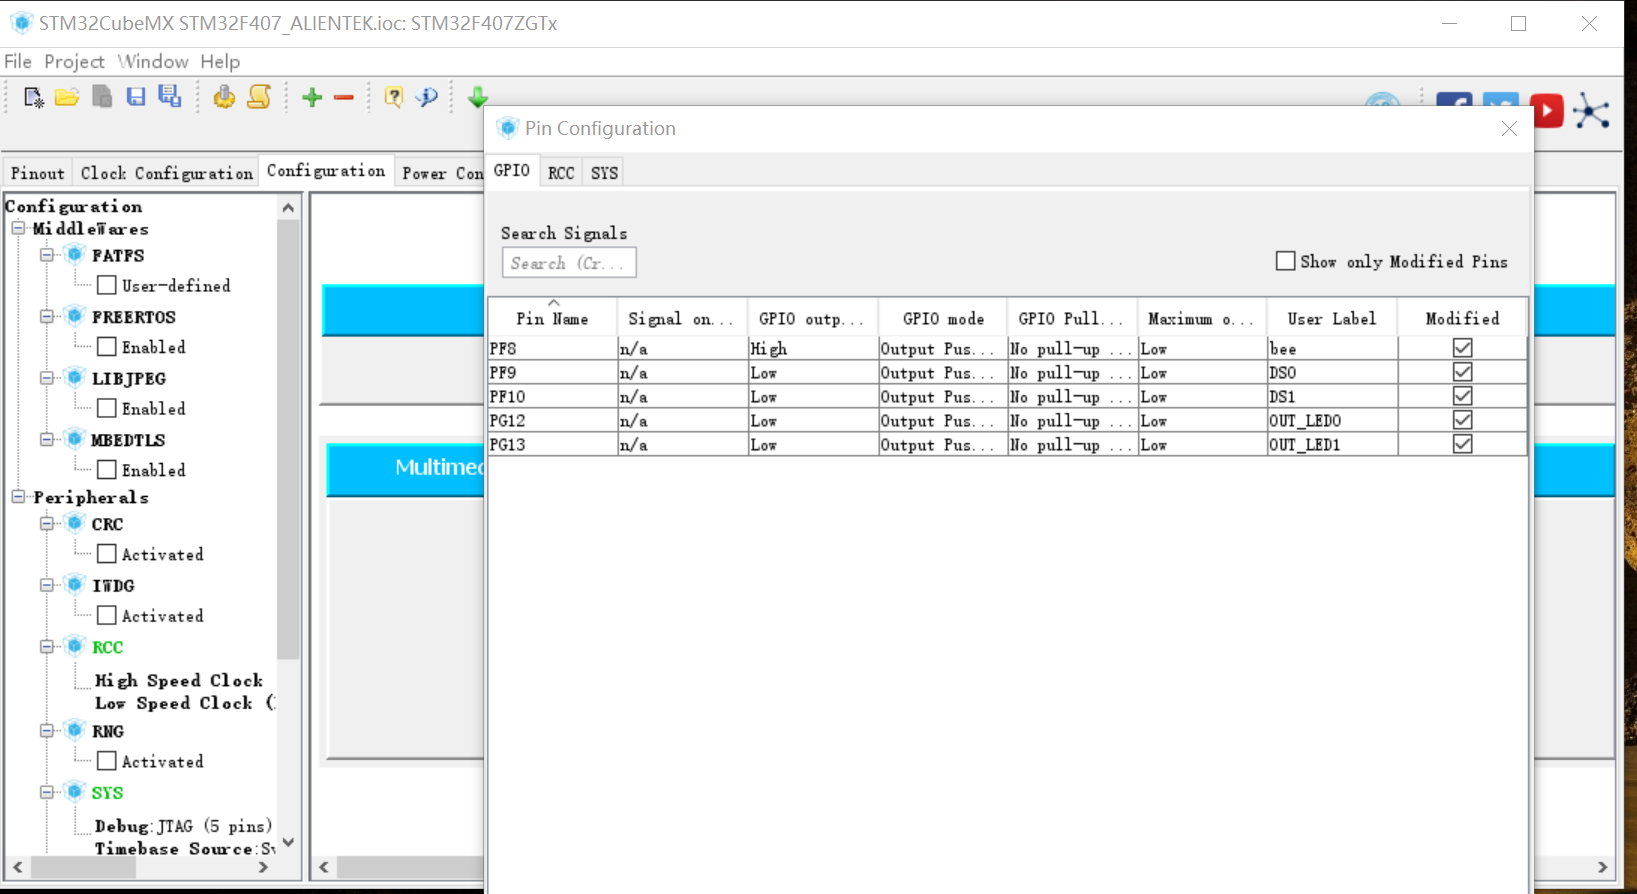
Task: Collapse the CRC tree node
Action: 47,523
